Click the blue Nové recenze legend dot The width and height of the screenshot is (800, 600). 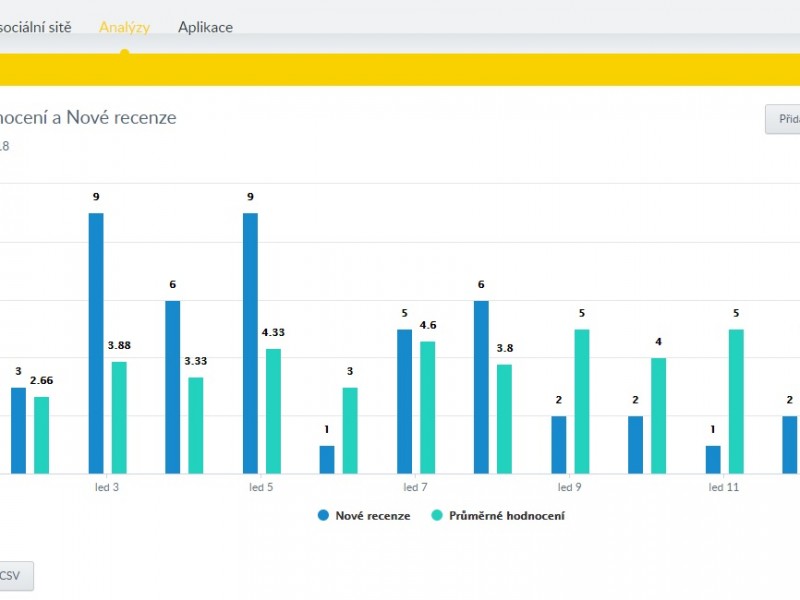click(x=324, y=516)
